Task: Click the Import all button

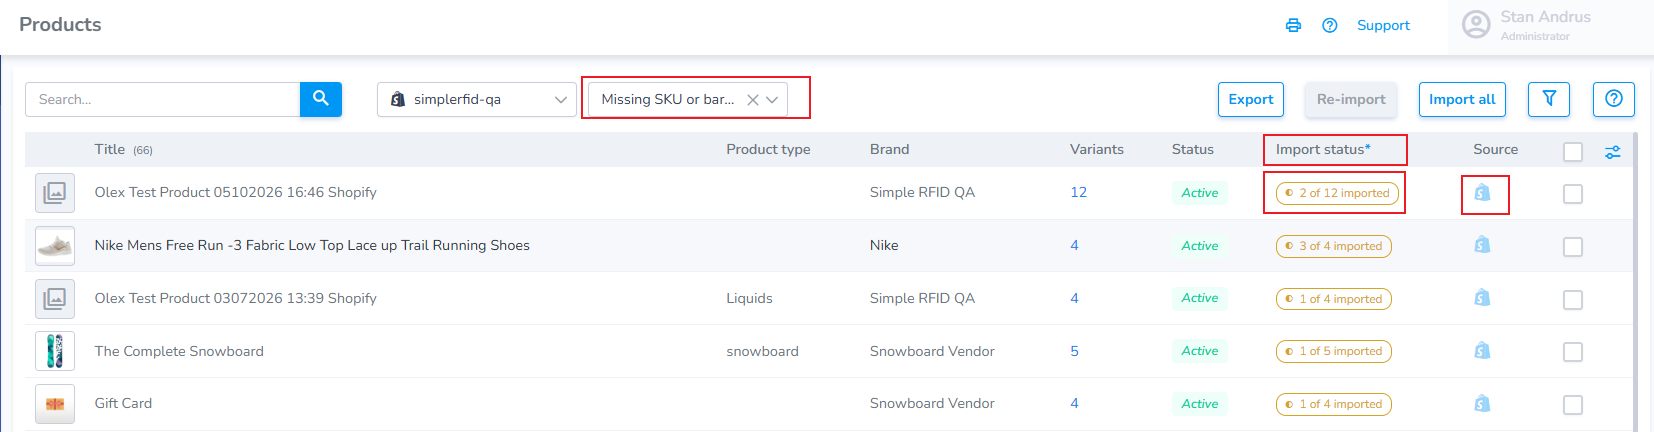Action: tap(1462, 99)
